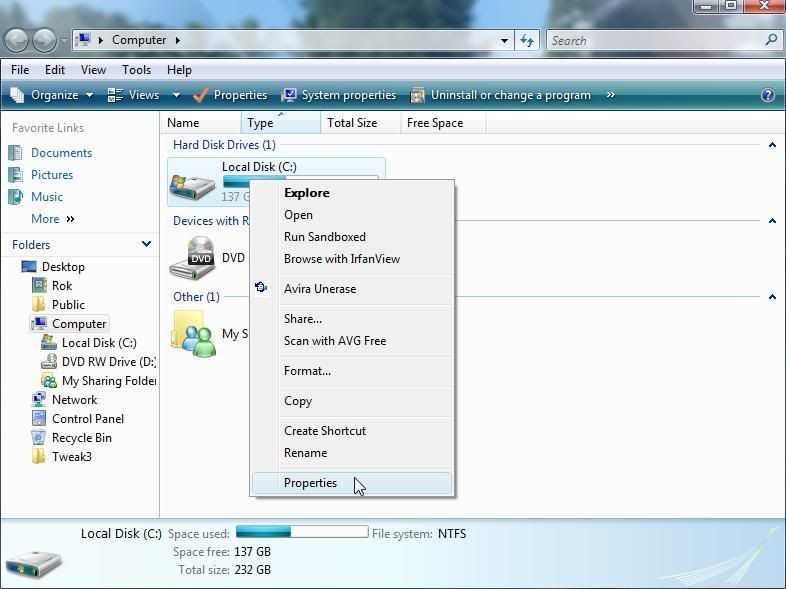Select Format... in context menu
Image resolution: width=786 pixels, height=589 pixels.
click(x=352, y=371)
